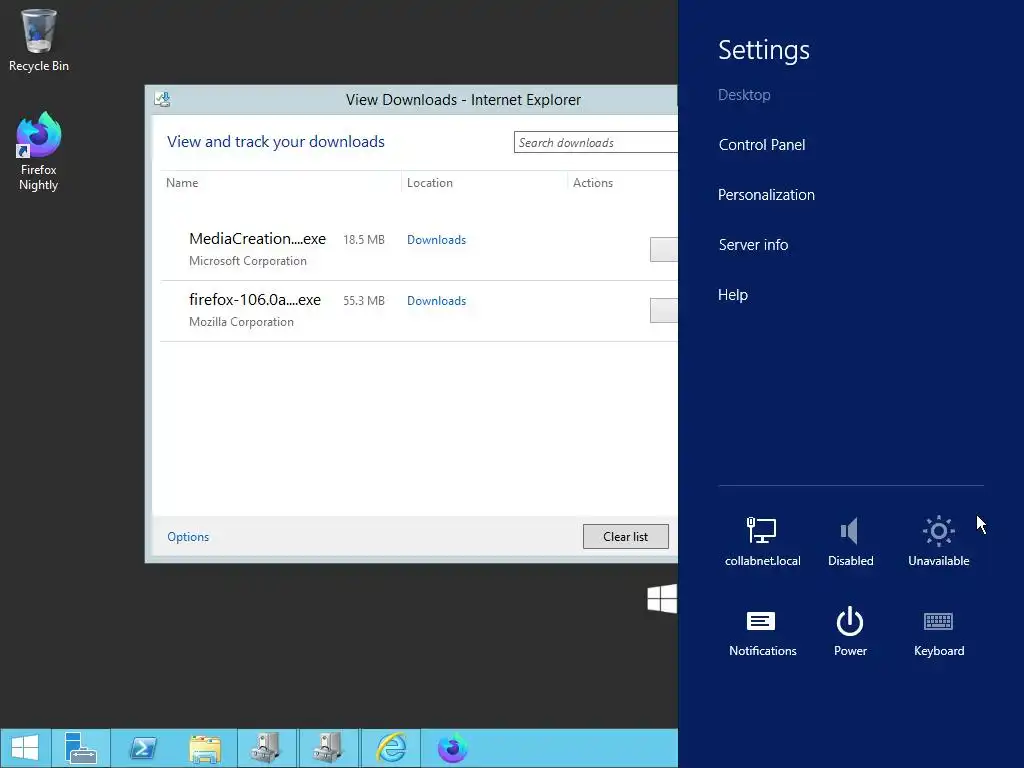Click action button for firefox-106.0a download
This screenshot has width=1024, height=768.
point(664,310)
